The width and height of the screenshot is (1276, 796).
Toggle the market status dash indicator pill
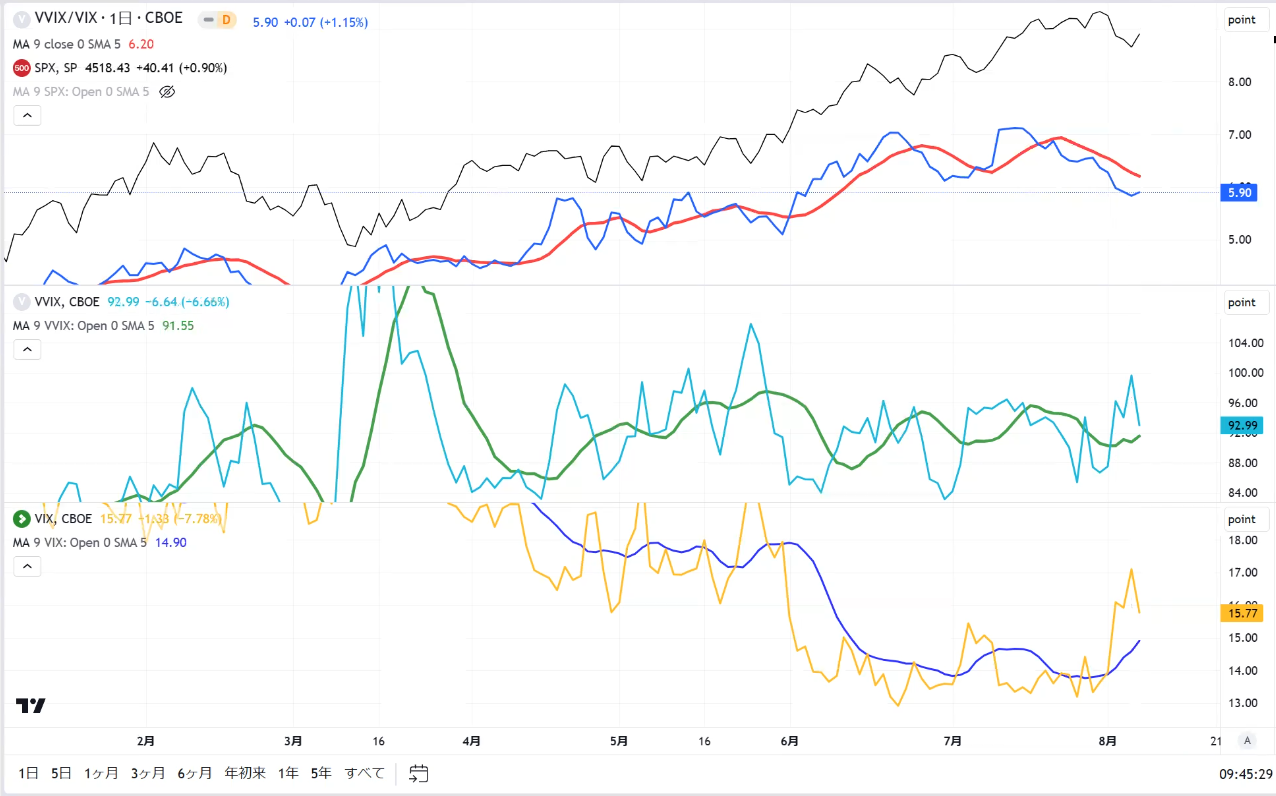pyautogui.click(x=207, y=19)
